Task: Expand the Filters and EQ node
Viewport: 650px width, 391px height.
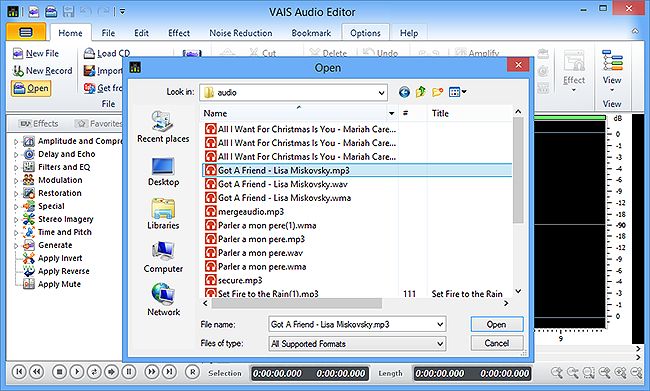Action: pos(16,168)
